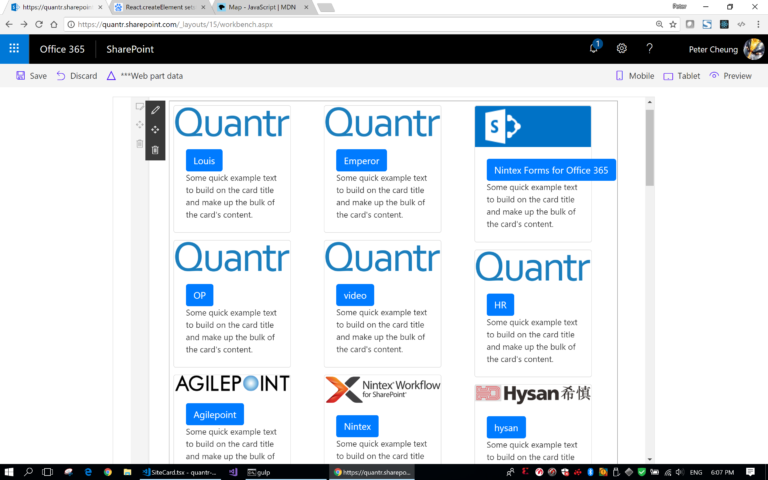Click the Emperor button
This screenshot has height=480, width=768.
pos(361,160)
